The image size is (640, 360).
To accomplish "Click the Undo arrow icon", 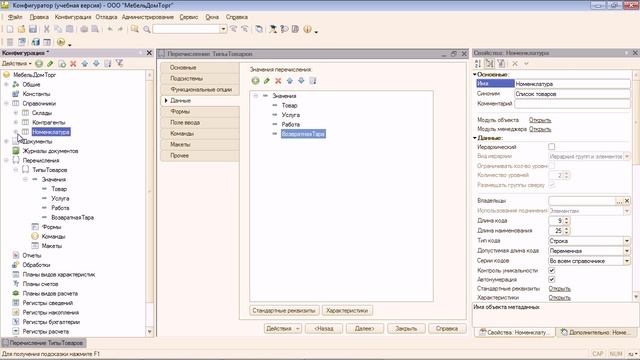I will pos(110,29).
